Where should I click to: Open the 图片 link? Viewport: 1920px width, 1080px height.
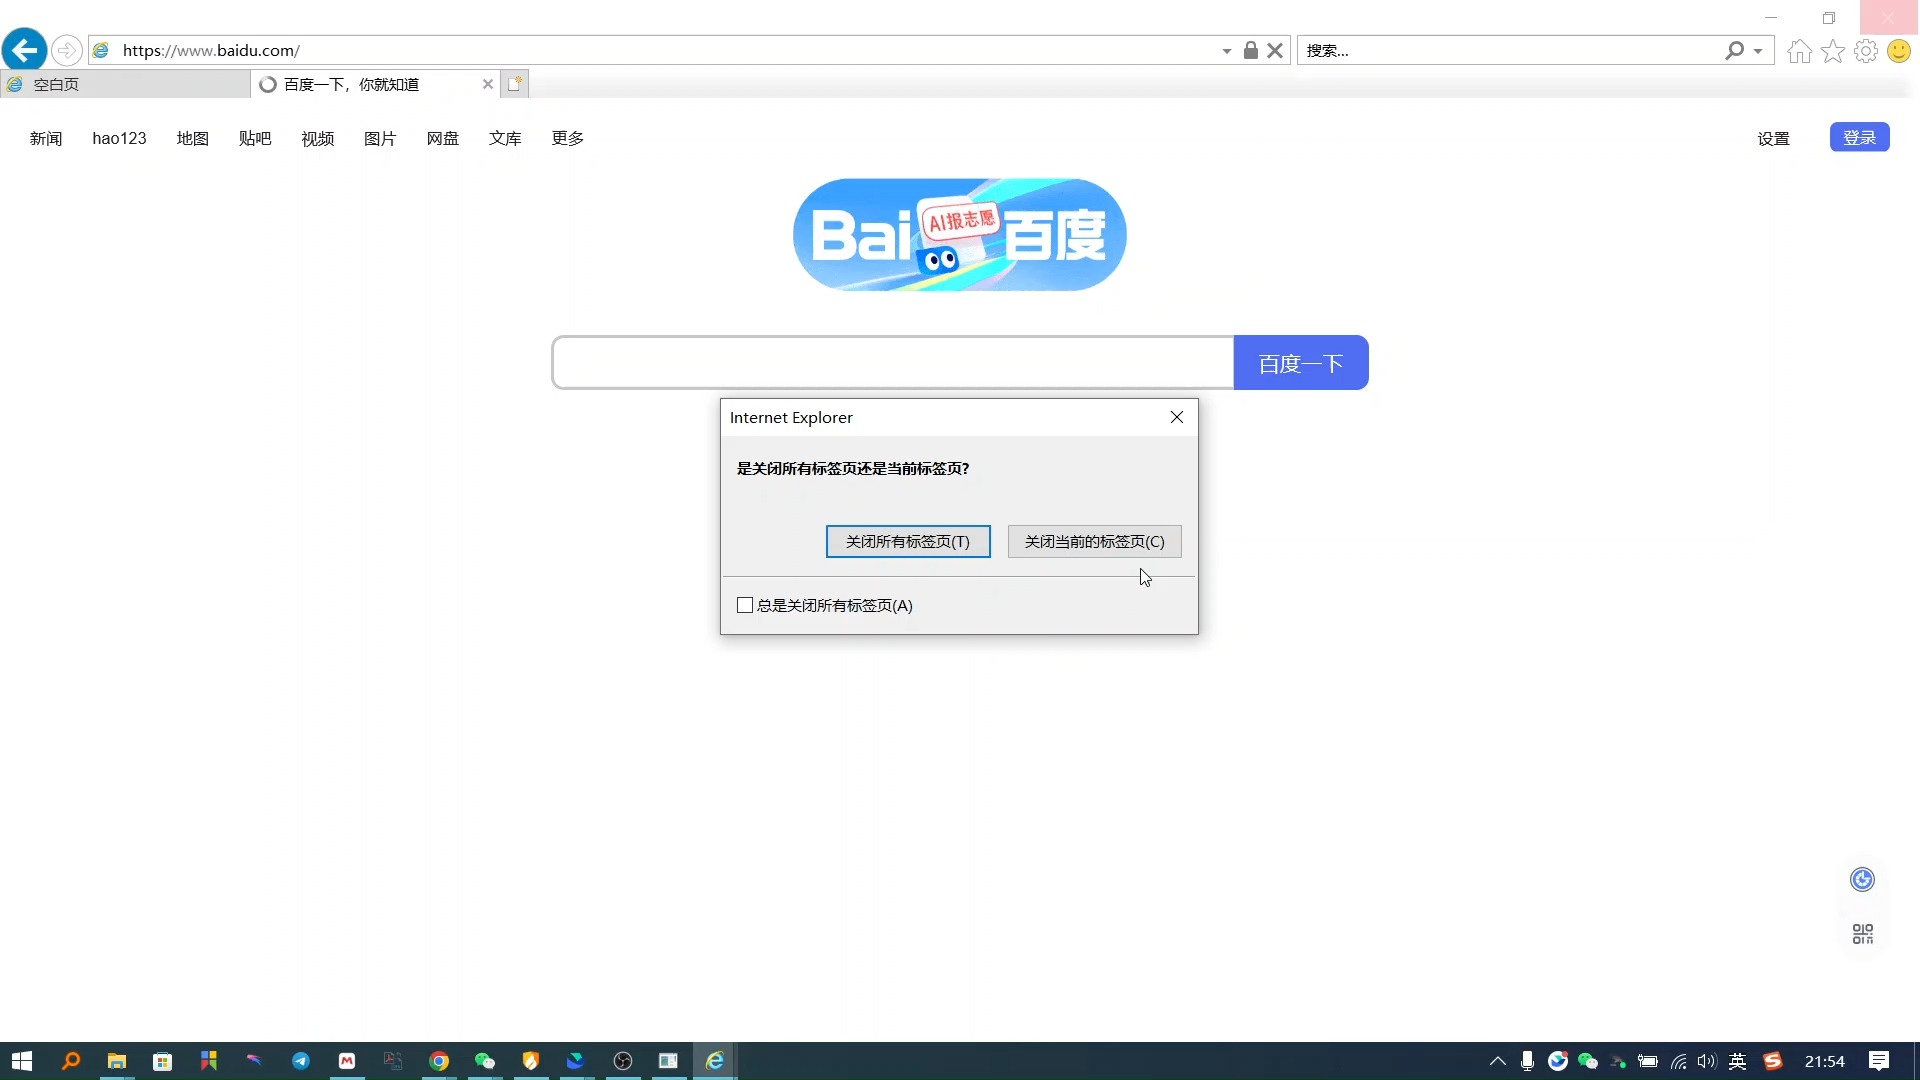click(x=380, y=138)
